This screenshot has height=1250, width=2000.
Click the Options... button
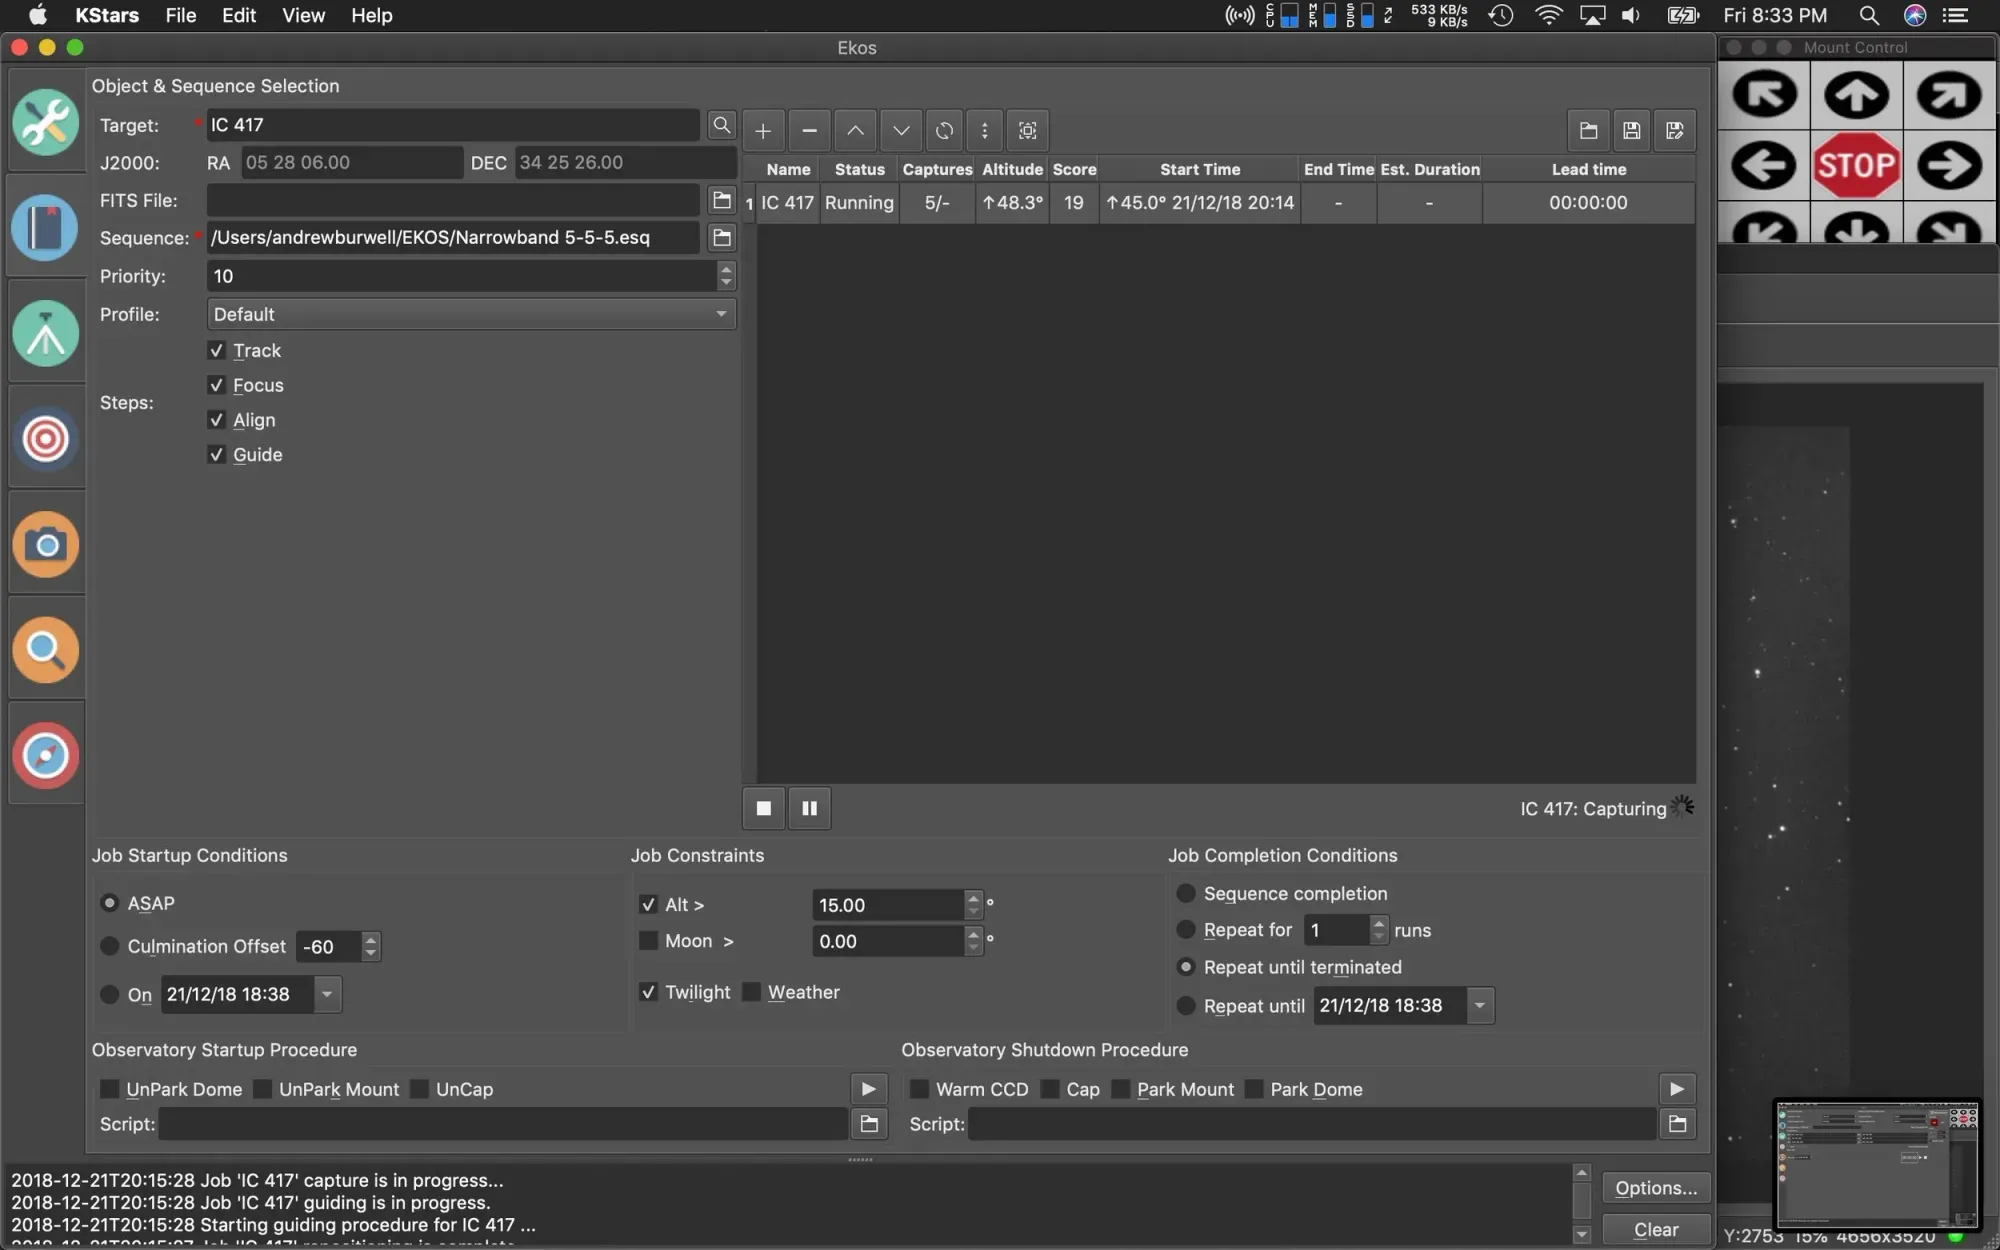pyautogui.click(x=1655, y=1188)
